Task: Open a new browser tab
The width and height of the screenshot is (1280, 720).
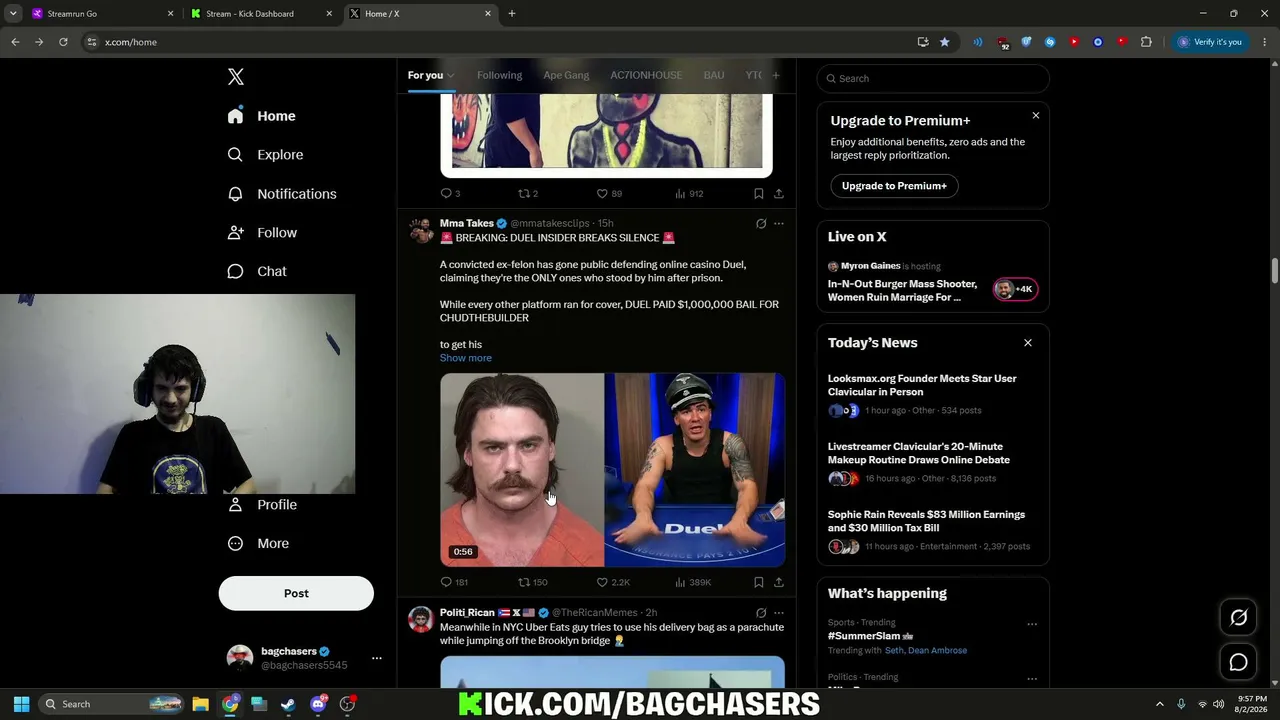Action: [x=512, y=14]
